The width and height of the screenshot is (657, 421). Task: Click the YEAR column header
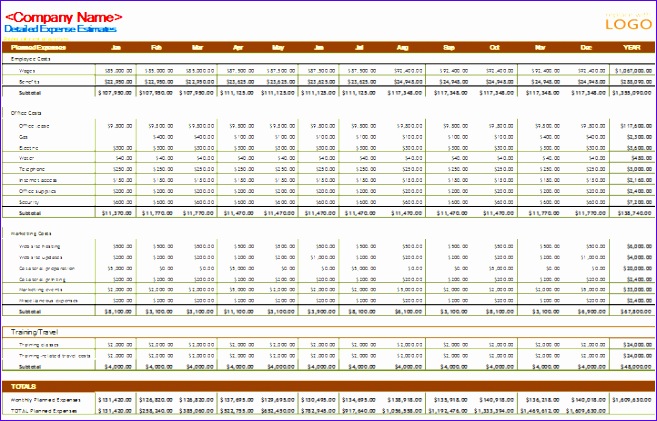pos(631,46)
